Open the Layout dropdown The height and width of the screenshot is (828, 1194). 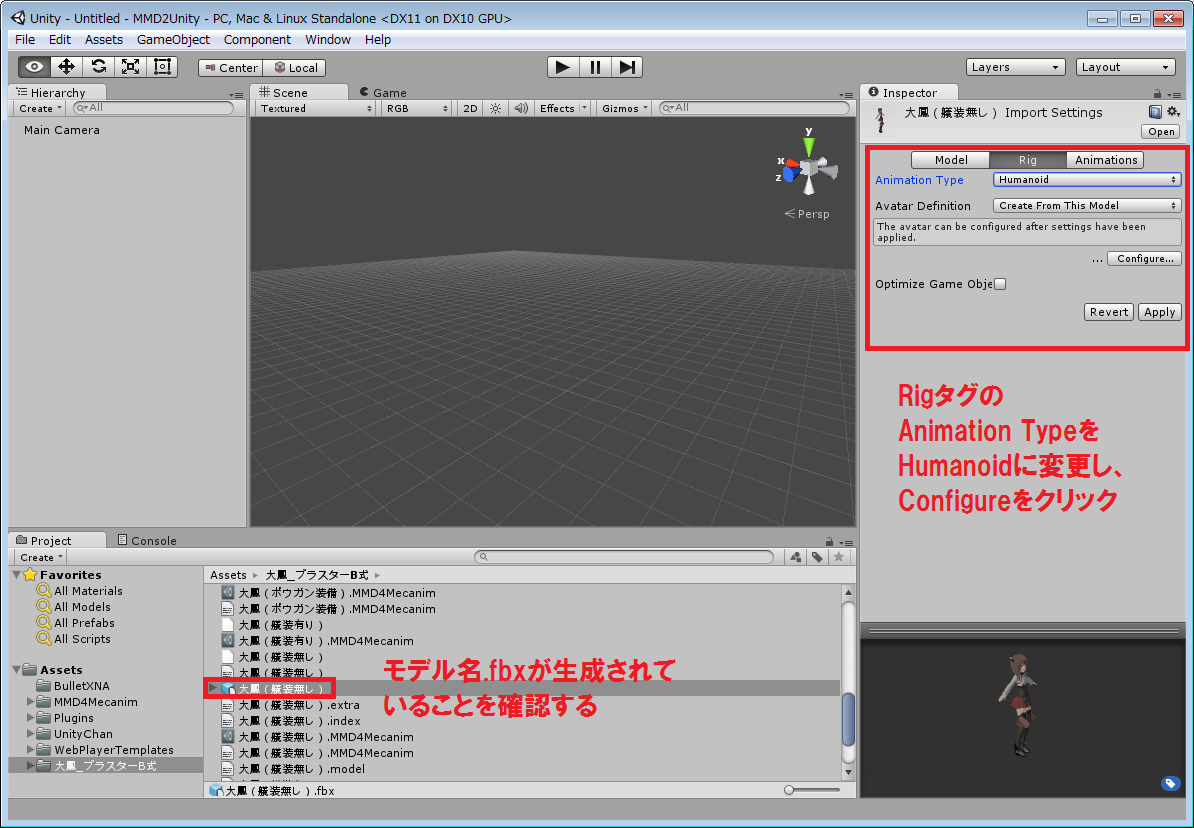click(1125, 67)
